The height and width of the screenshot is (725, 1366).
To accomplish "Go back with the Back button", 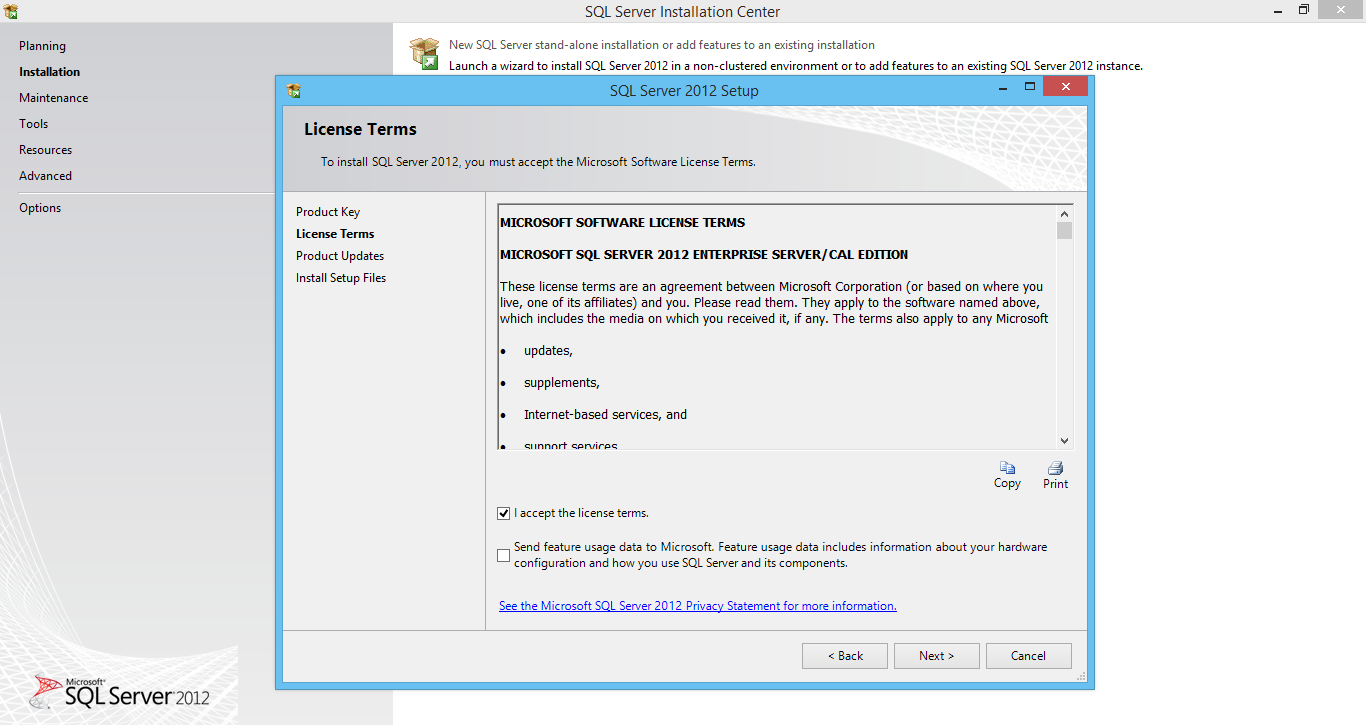I will click(x=845, y=656).
